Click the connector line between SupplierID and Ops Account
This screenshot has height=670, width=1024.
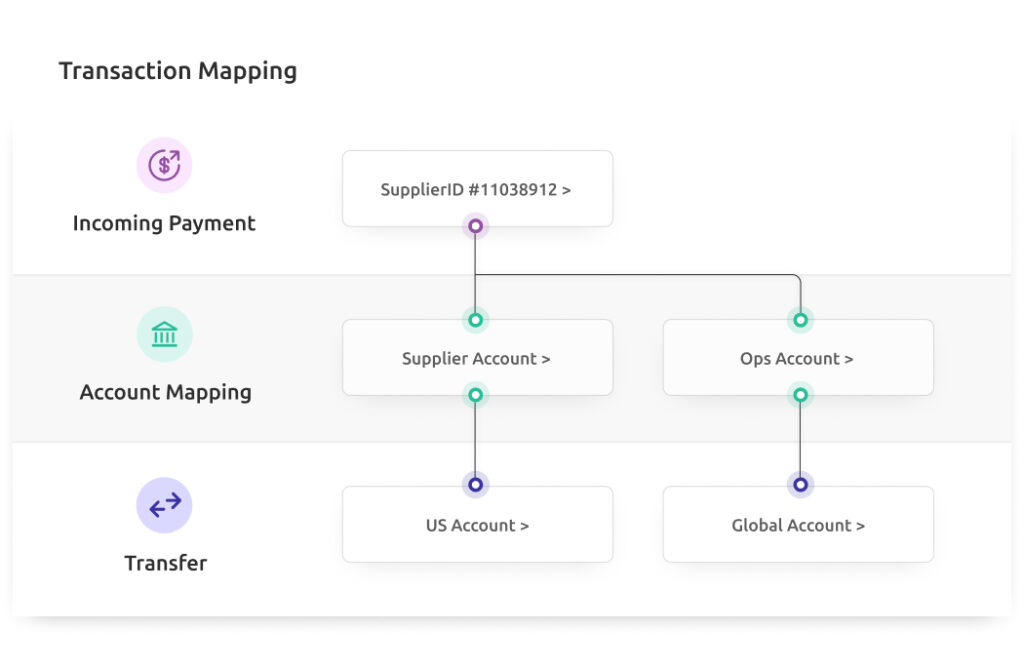[640, 272]
